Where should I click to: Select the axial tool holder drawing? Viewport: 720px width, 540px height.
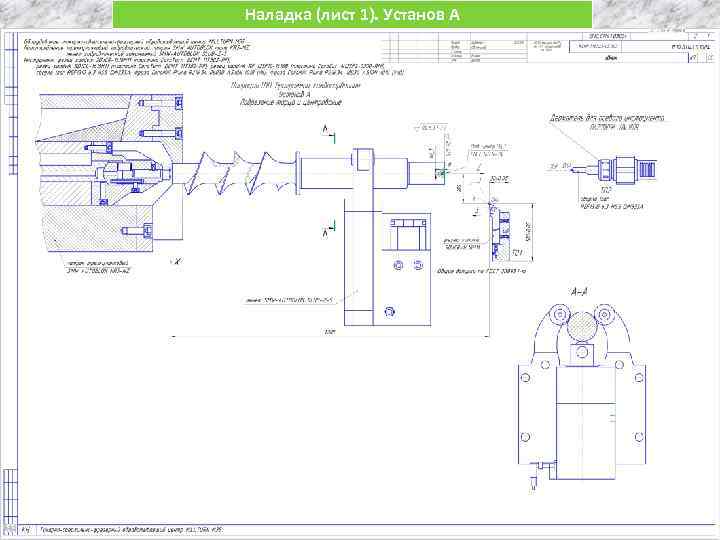[611, 168]
